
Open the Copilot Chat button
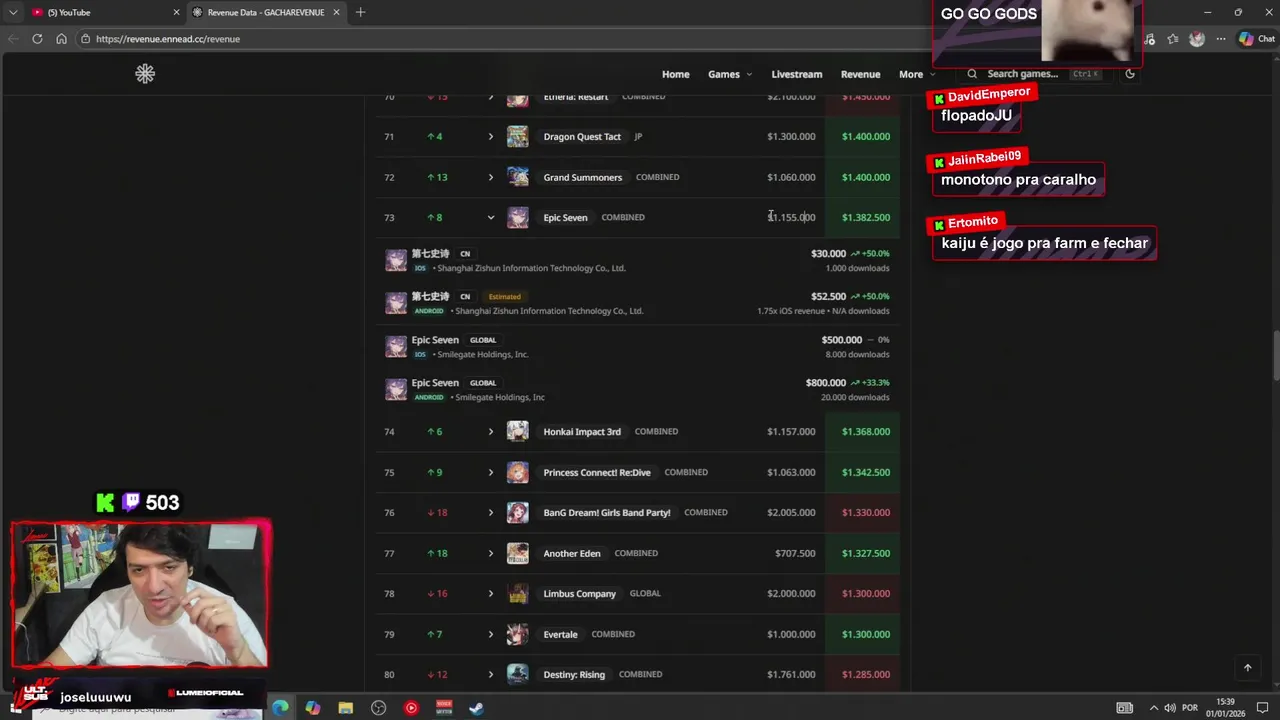click(x=1257, y=39)
